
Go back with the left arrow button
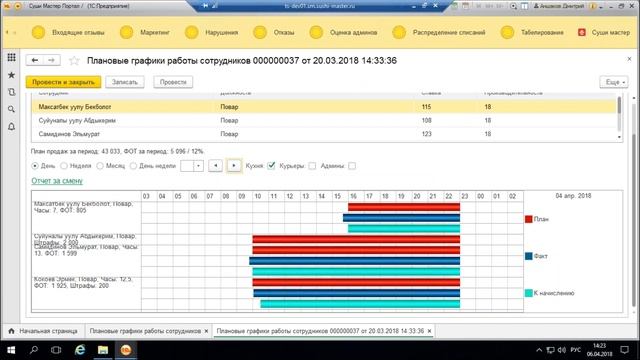click(x=35, y=60)
